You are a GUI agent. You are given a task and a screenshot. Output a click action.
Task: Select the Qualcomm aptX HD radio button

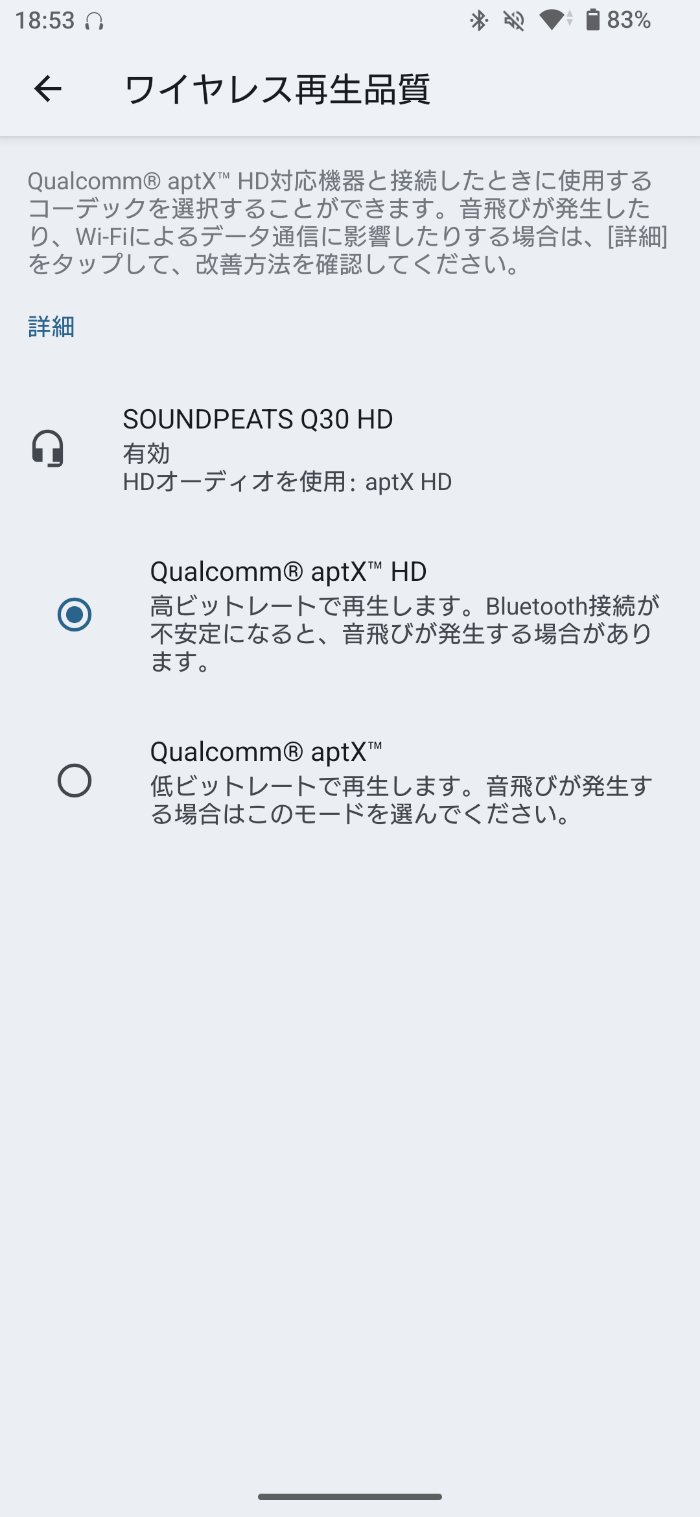pos(75,614)
